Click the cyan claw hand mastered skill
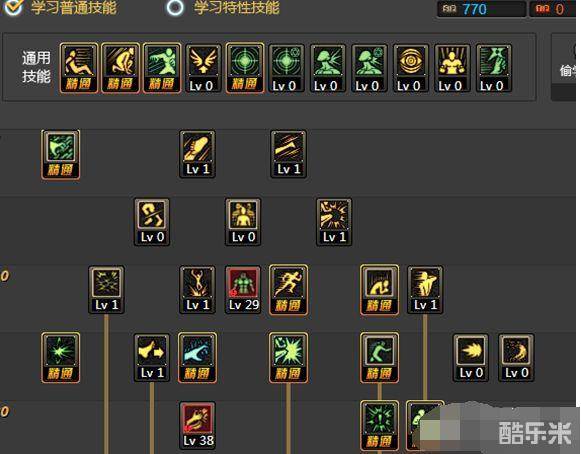The height and width of the screenshot is (454, 581). pyautogui.click(x=197, y=357)
